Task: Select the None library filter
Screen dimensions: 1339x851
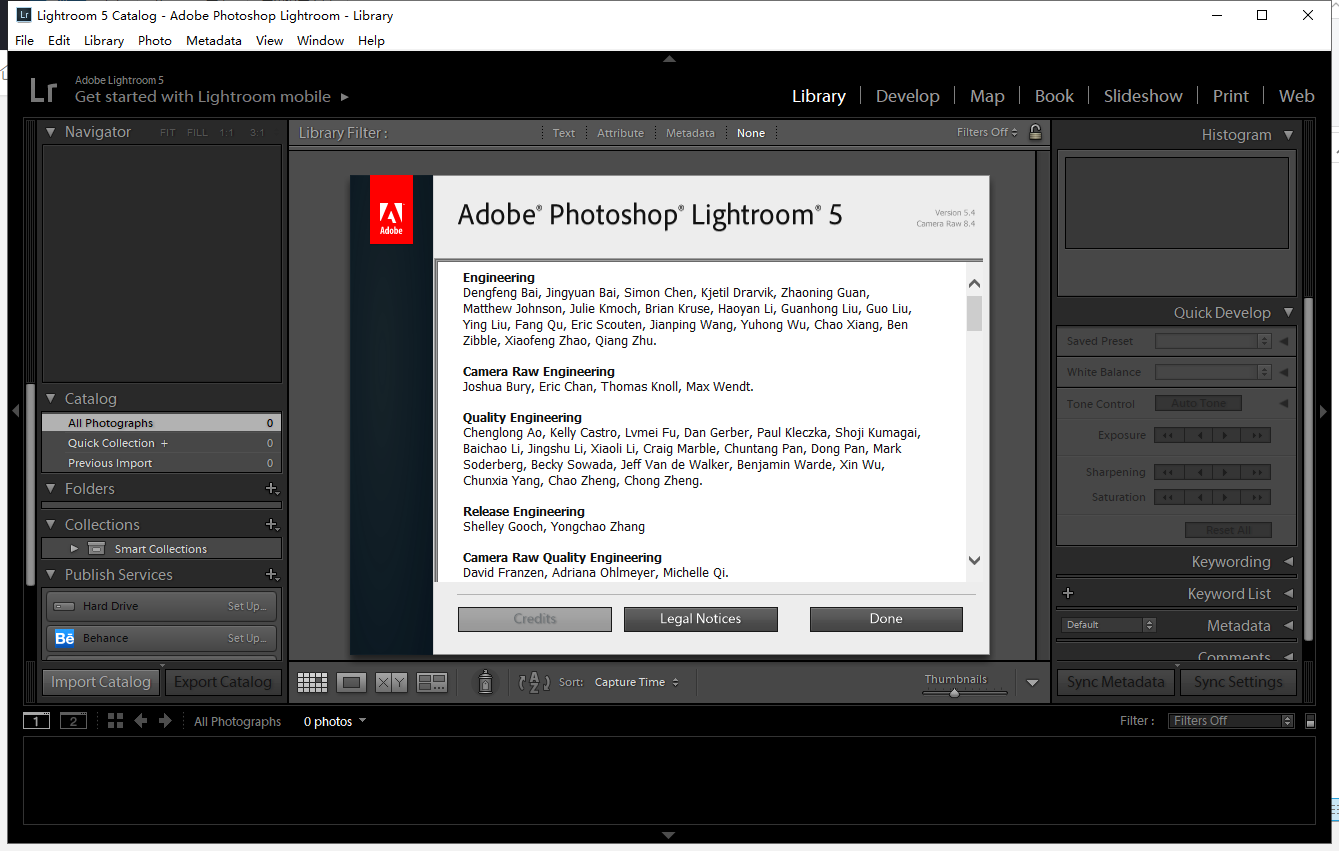Action: click(751, 133)
